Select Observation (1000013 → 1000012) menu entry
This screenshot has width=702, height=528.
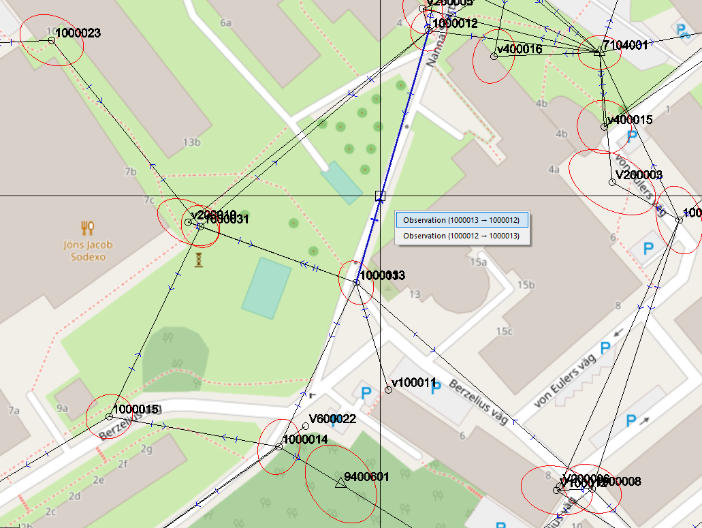pos(461,220)
